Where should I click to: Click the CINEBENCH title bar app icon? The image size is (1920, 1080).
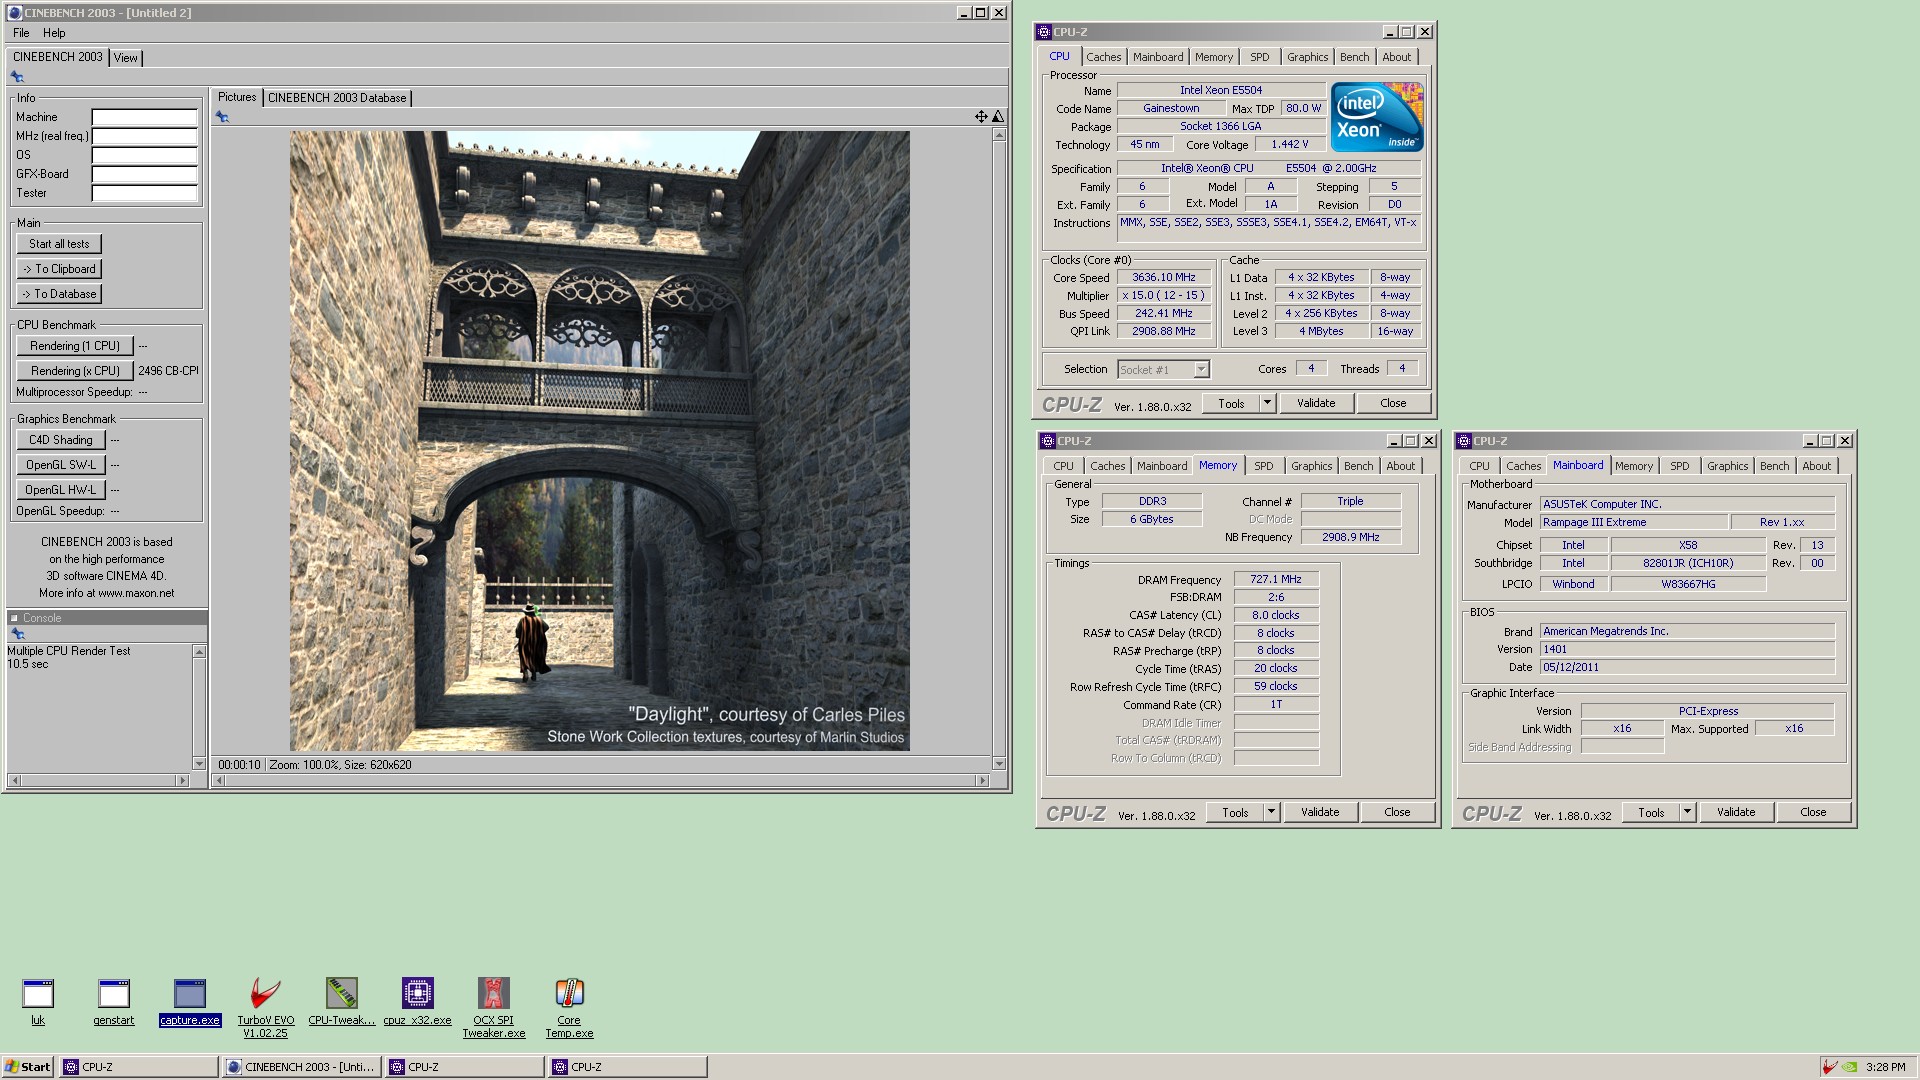14,13
